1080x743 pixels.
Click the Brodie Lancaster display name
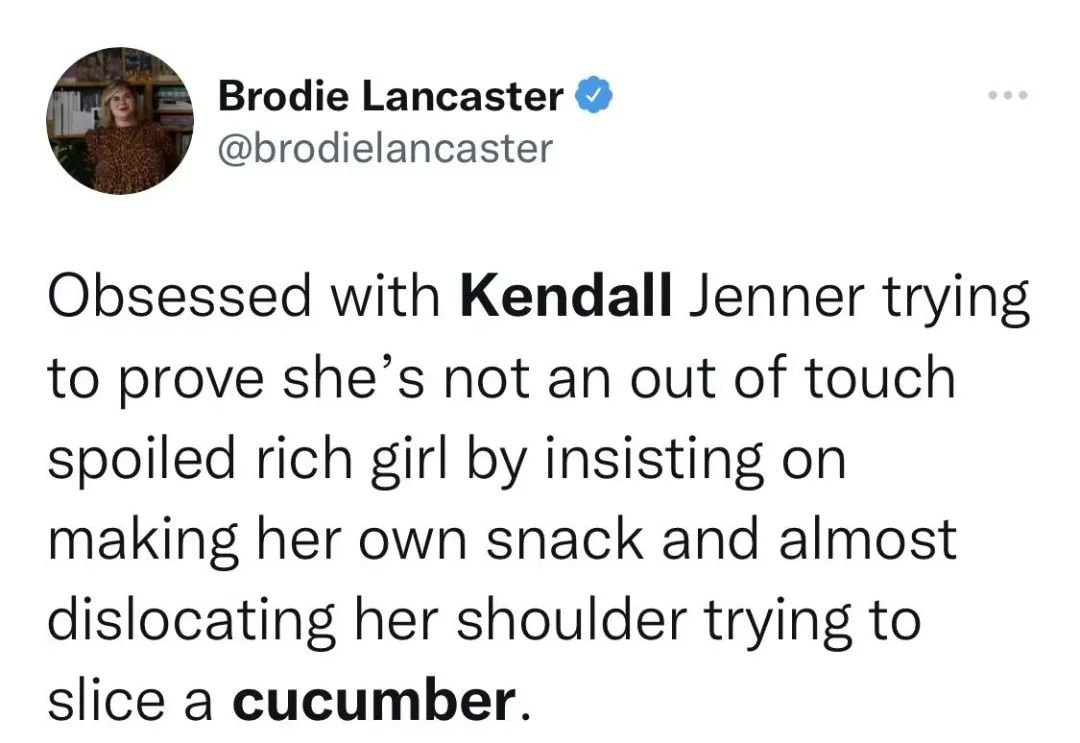[390, 96]
